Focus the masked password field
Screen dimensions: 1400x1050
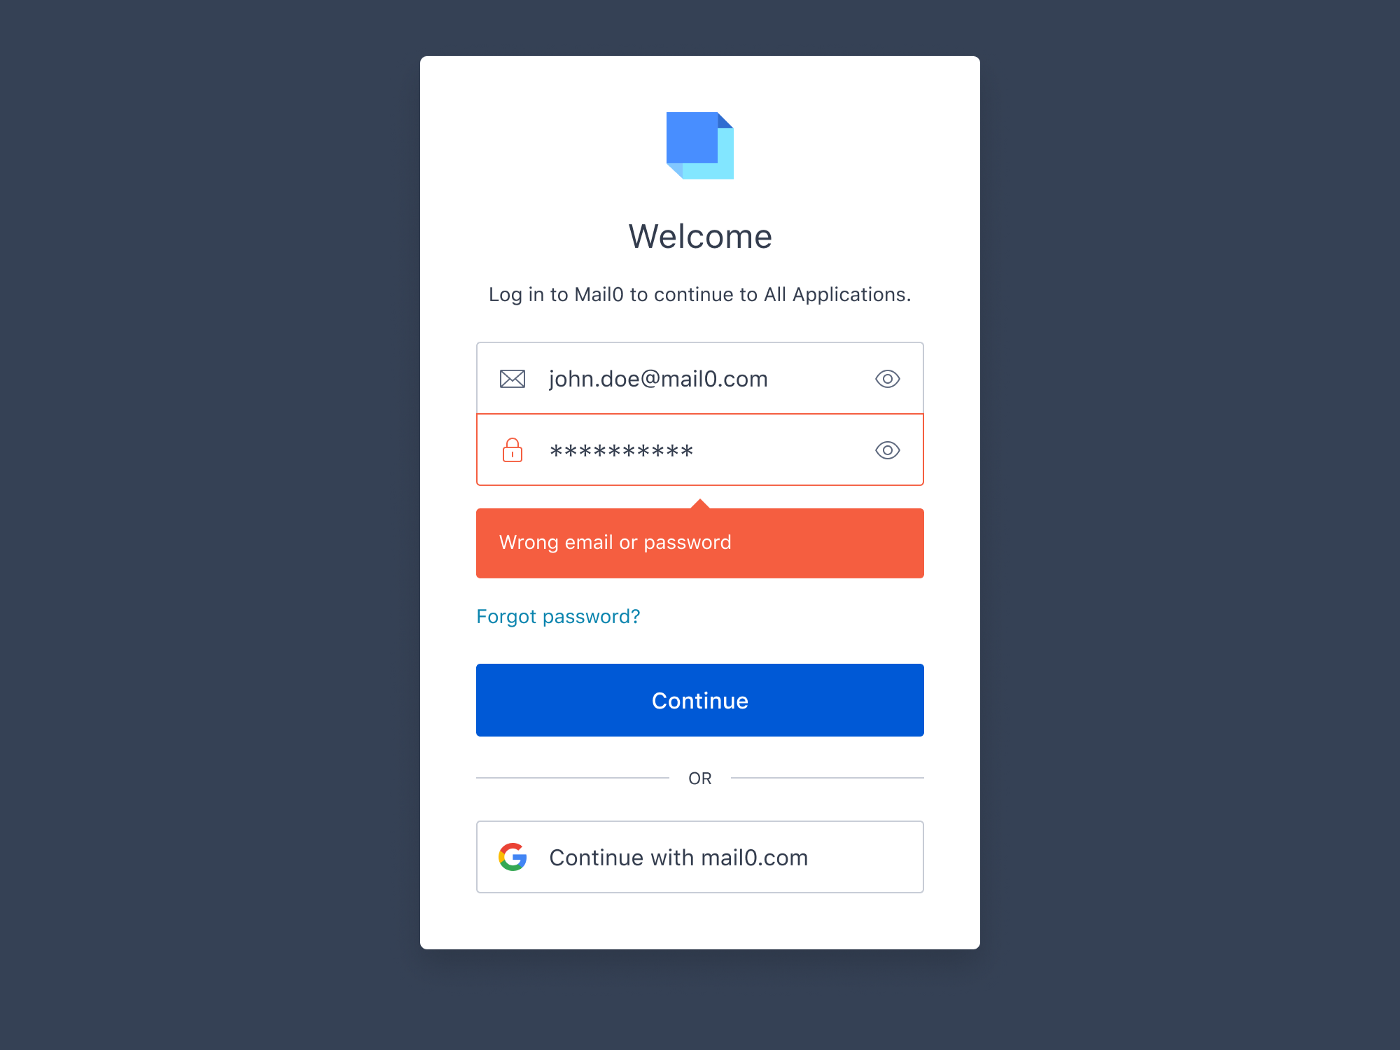click(x=700, y=450)
